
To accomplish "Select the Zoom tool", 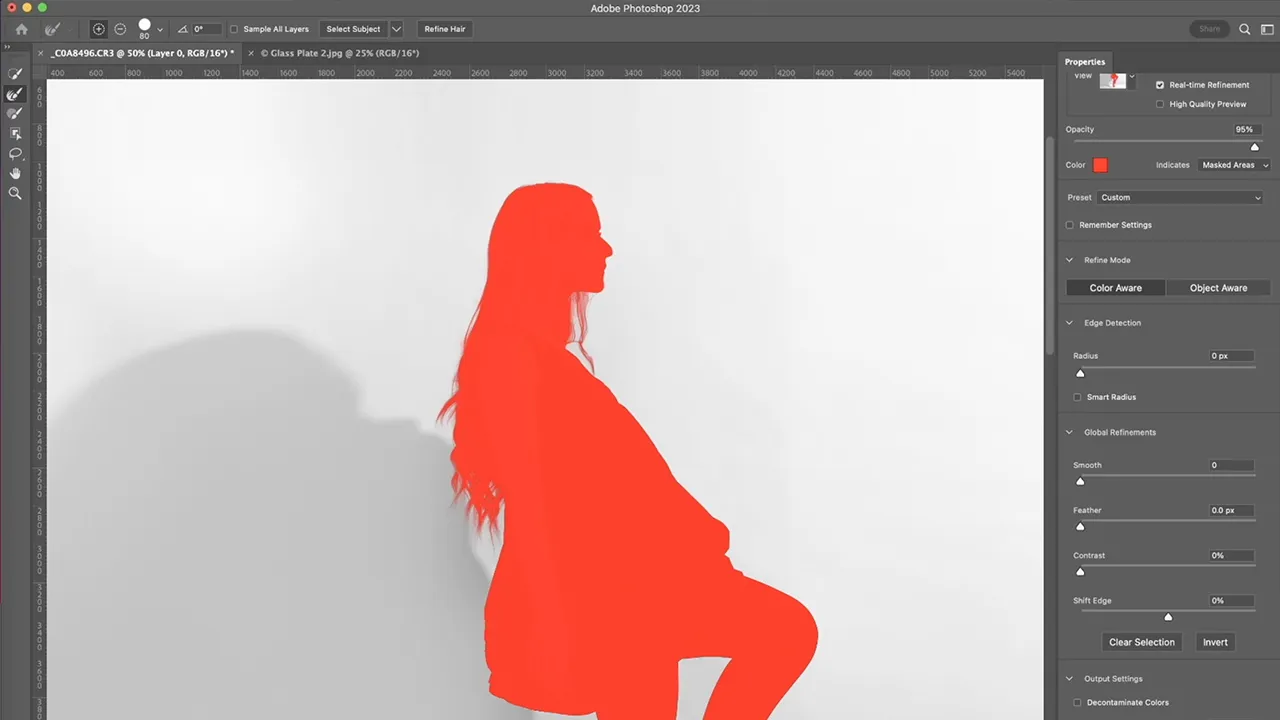I will (x=15, y=194).
